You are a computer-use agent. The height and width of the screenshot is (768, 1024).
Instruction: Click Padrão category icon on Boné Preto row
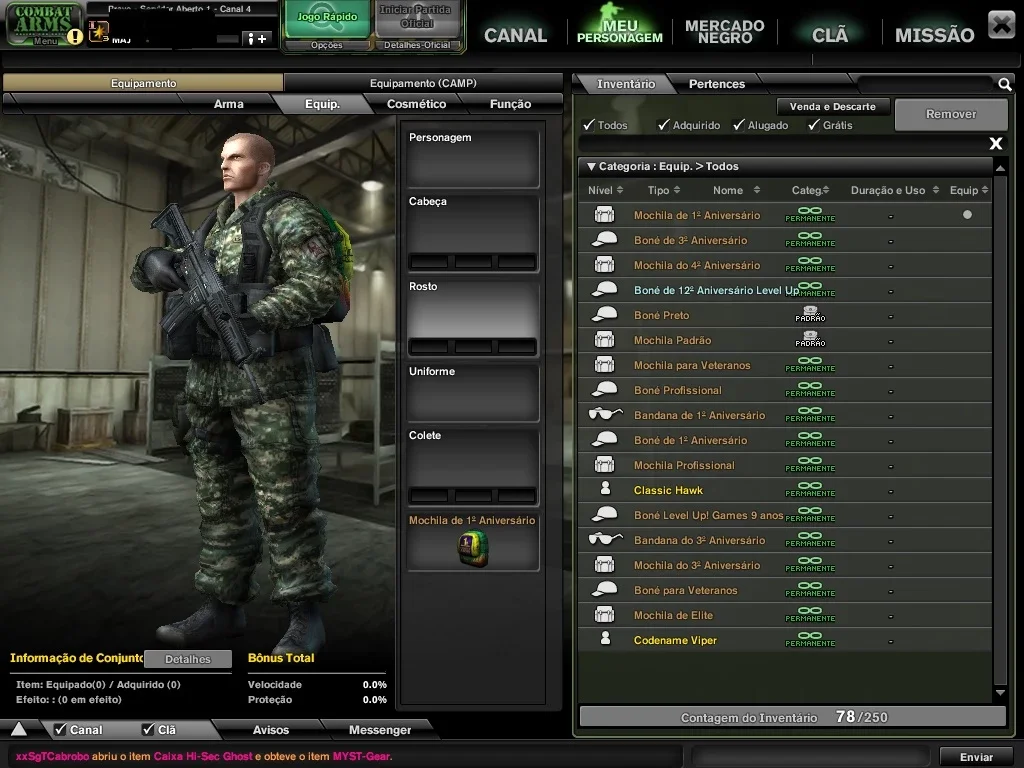coord(810,314)
